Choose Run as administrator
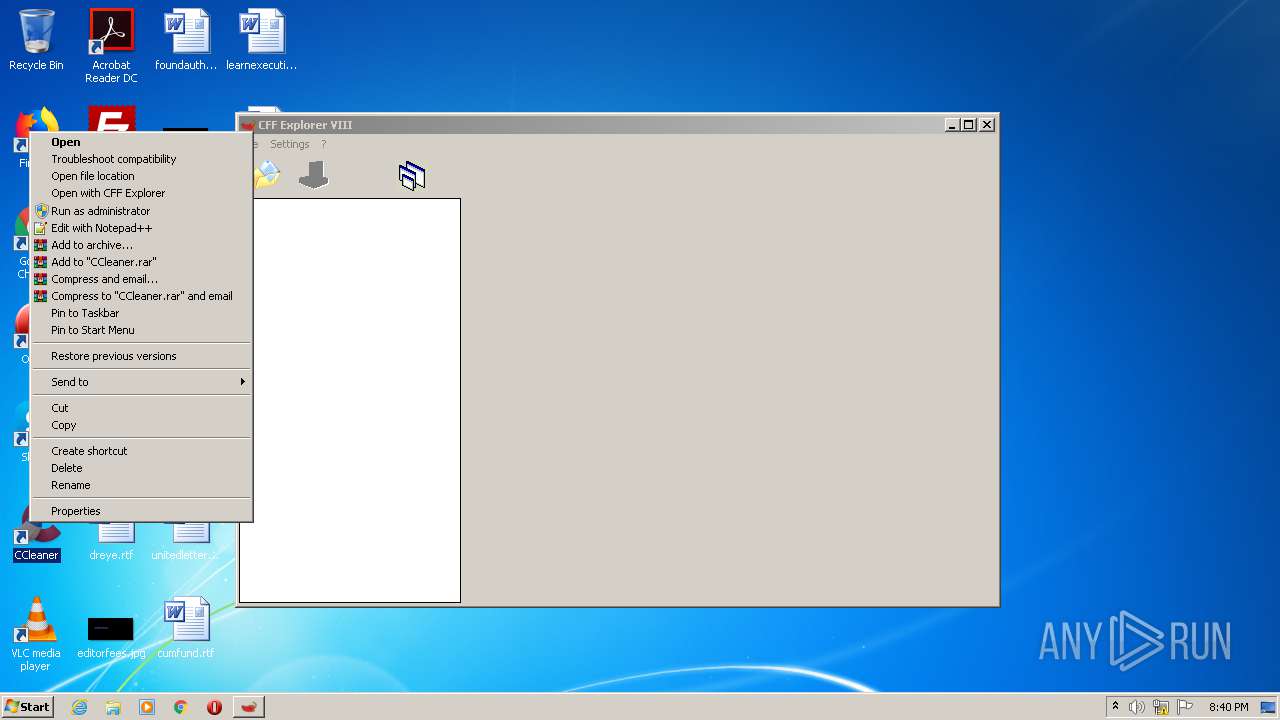 pyautogui.click(x=141, y=211)
